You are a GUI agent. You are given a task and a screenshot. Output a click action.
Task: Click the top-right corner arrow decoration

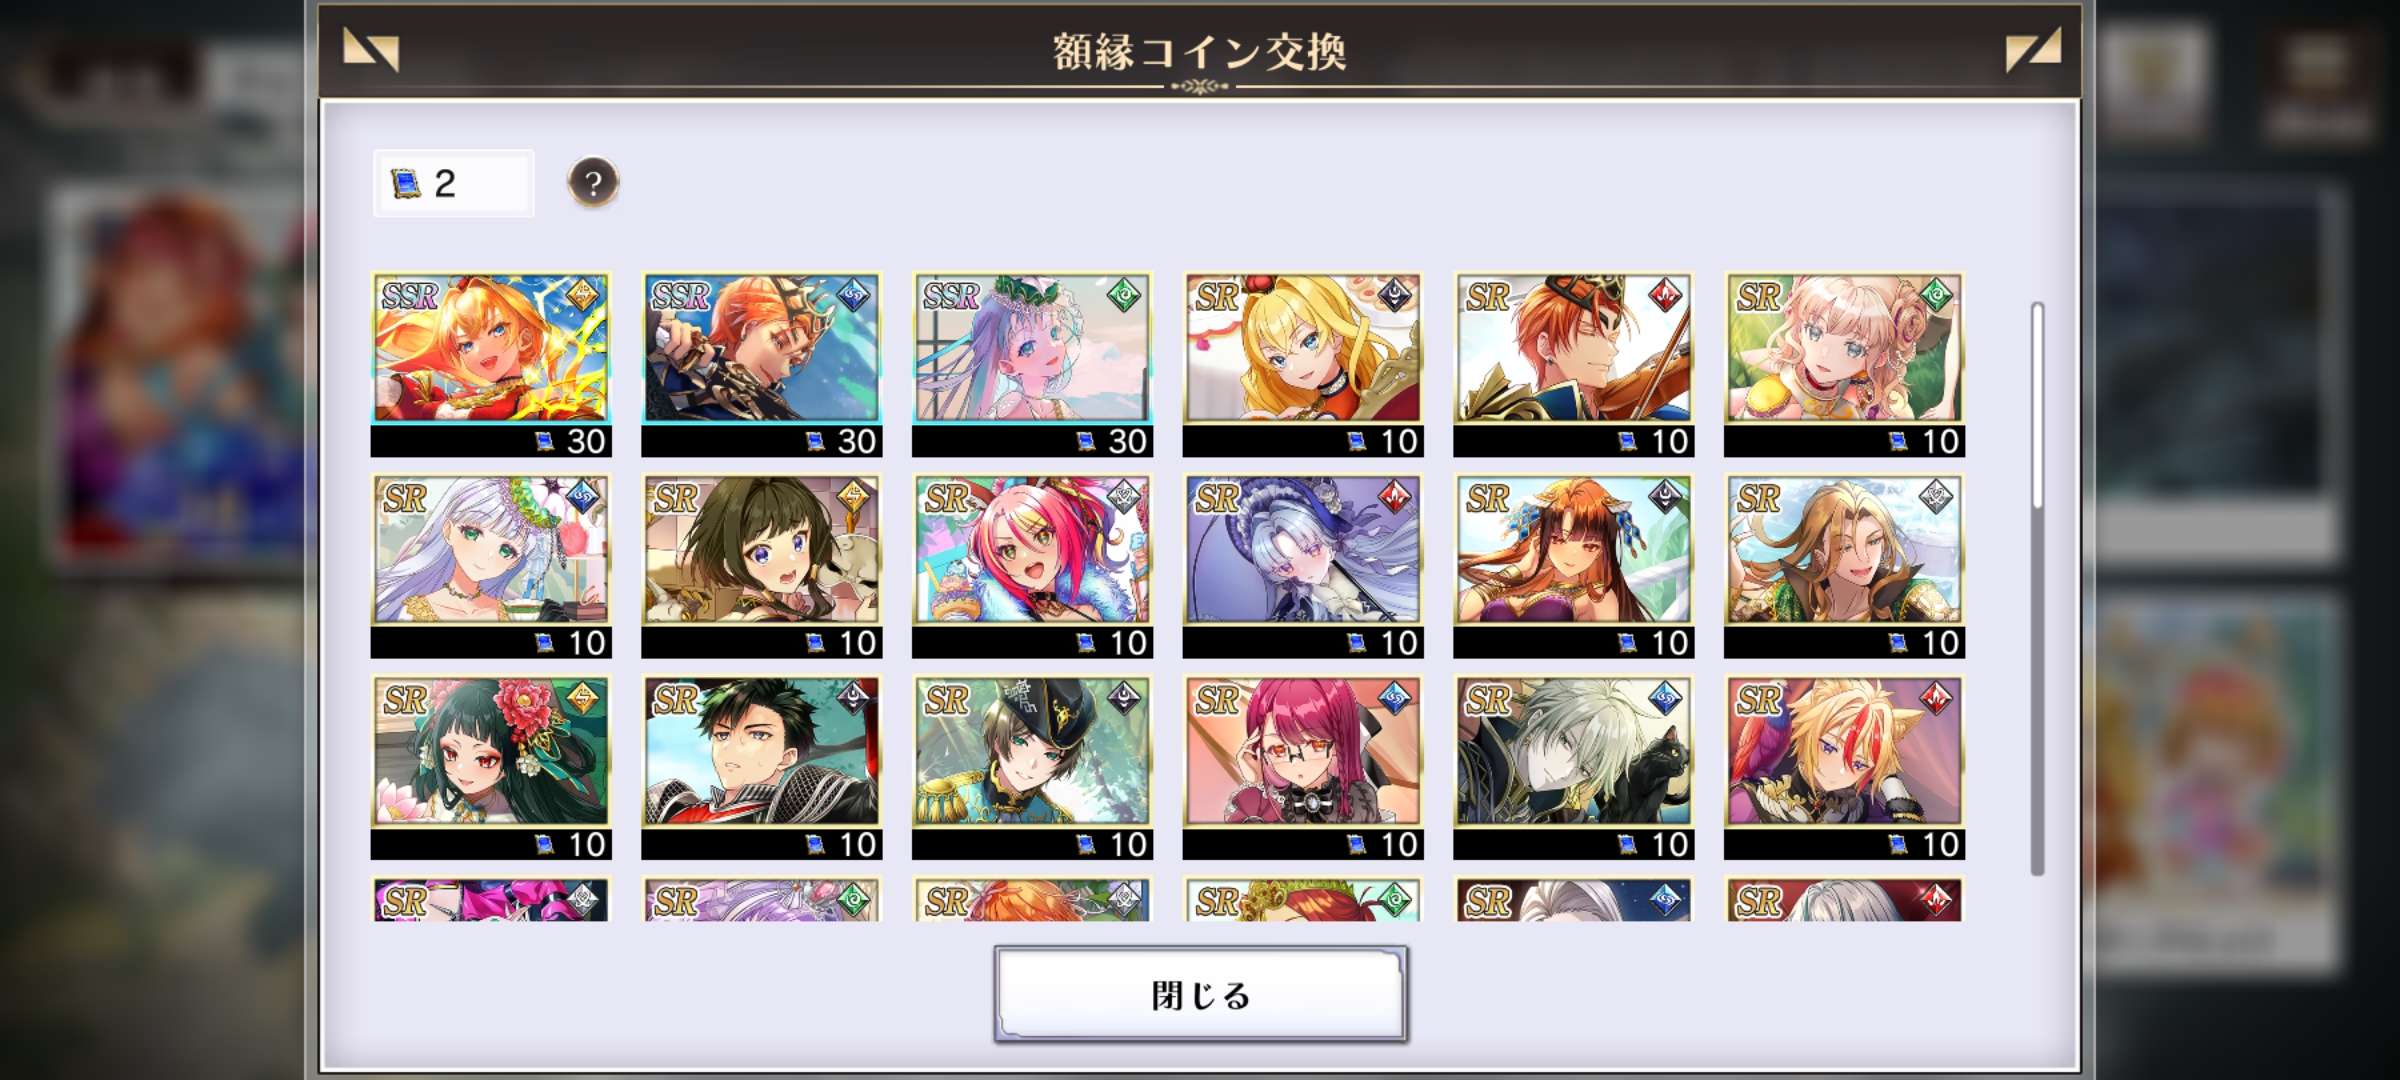[2033, 49]
